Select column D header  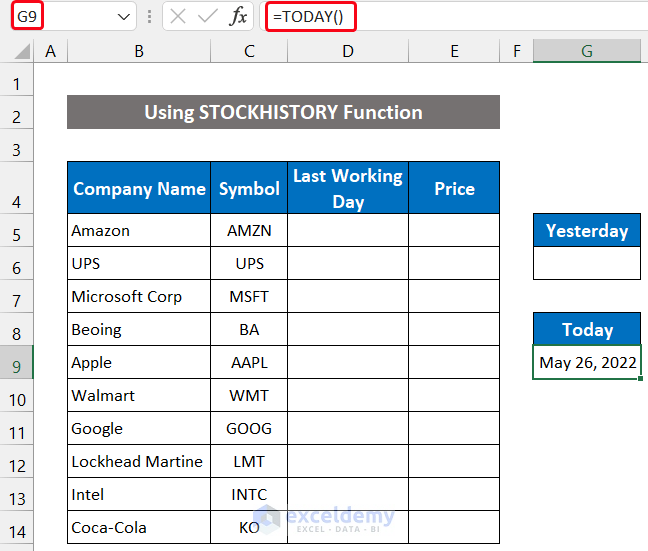[347, 51]
